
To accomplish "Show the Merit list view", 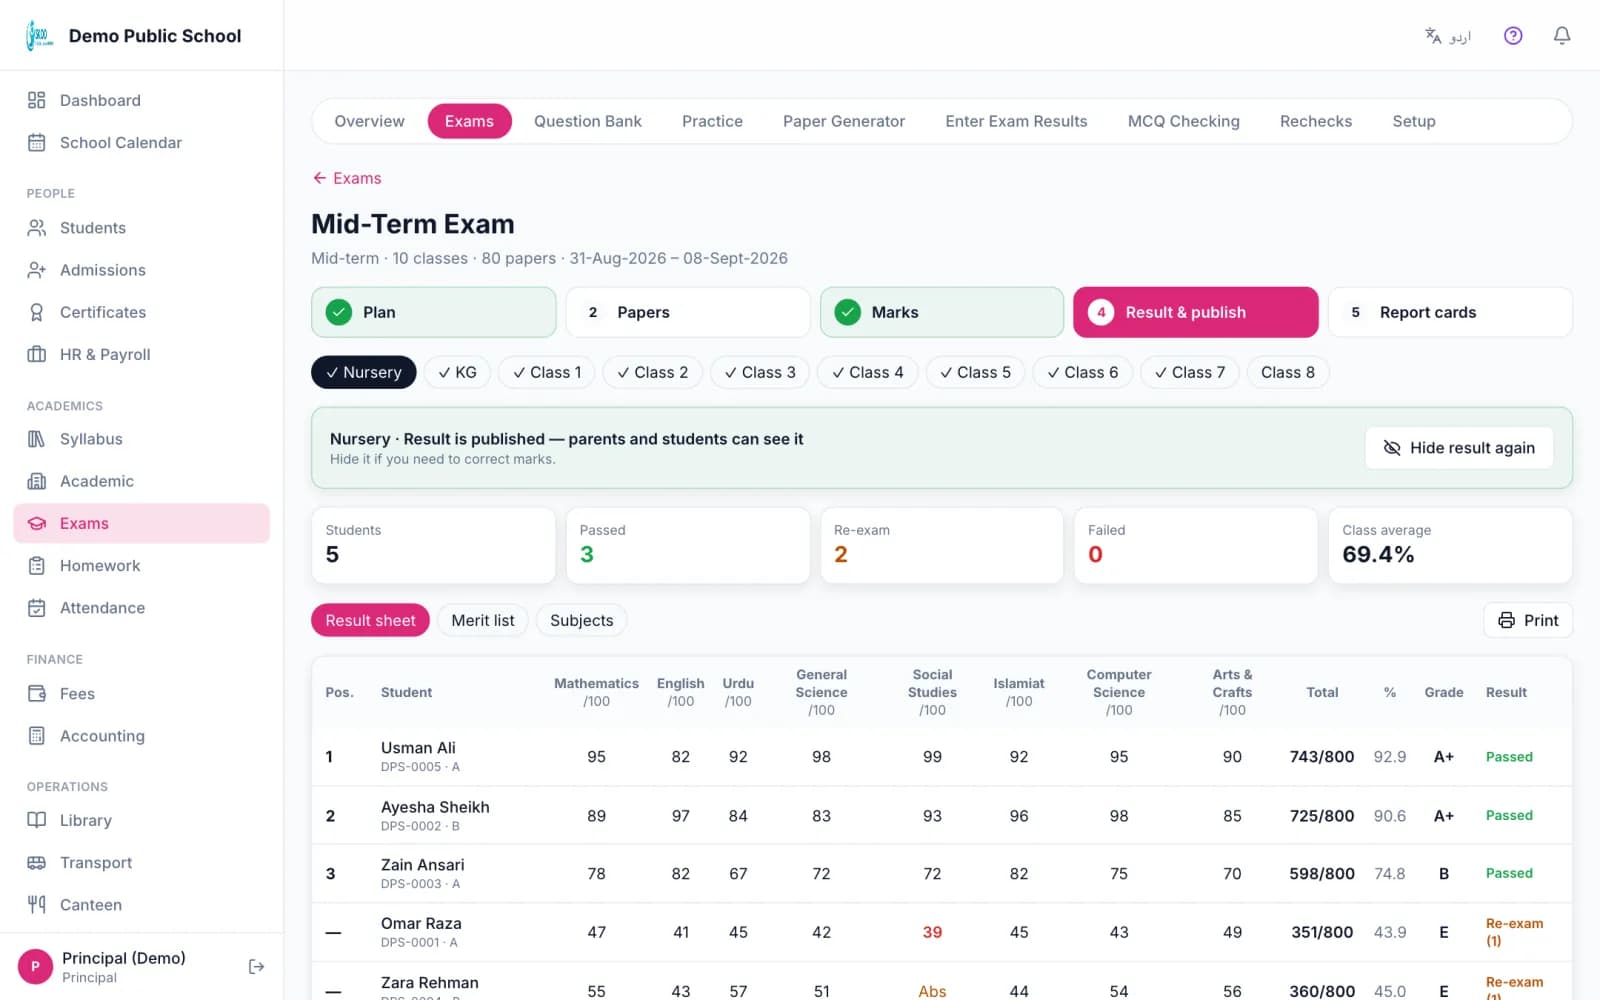I will coord(483,620).
